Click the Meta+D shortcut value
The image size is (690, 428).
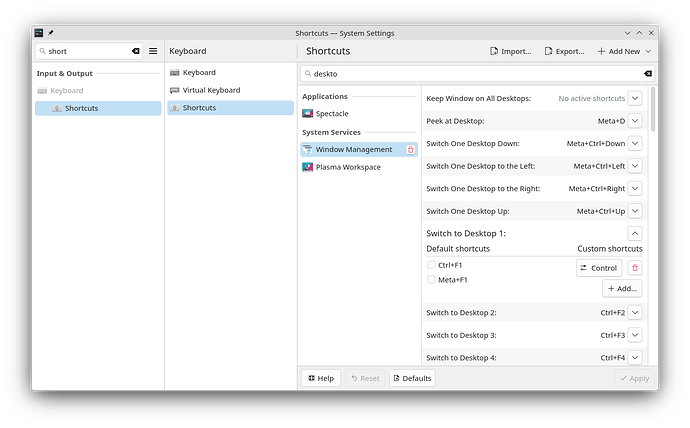[611, 121]
